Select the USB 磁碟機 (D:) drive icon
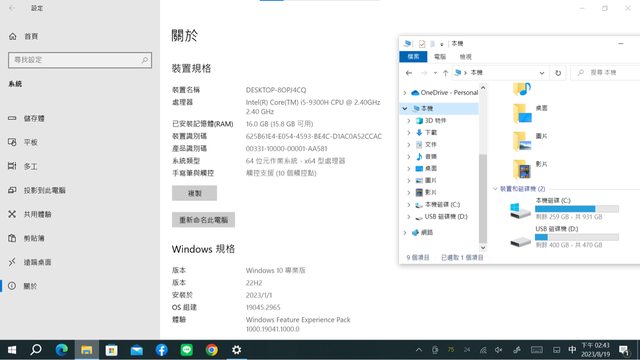This screenshot has width=640, height=360. coord(520,241)
